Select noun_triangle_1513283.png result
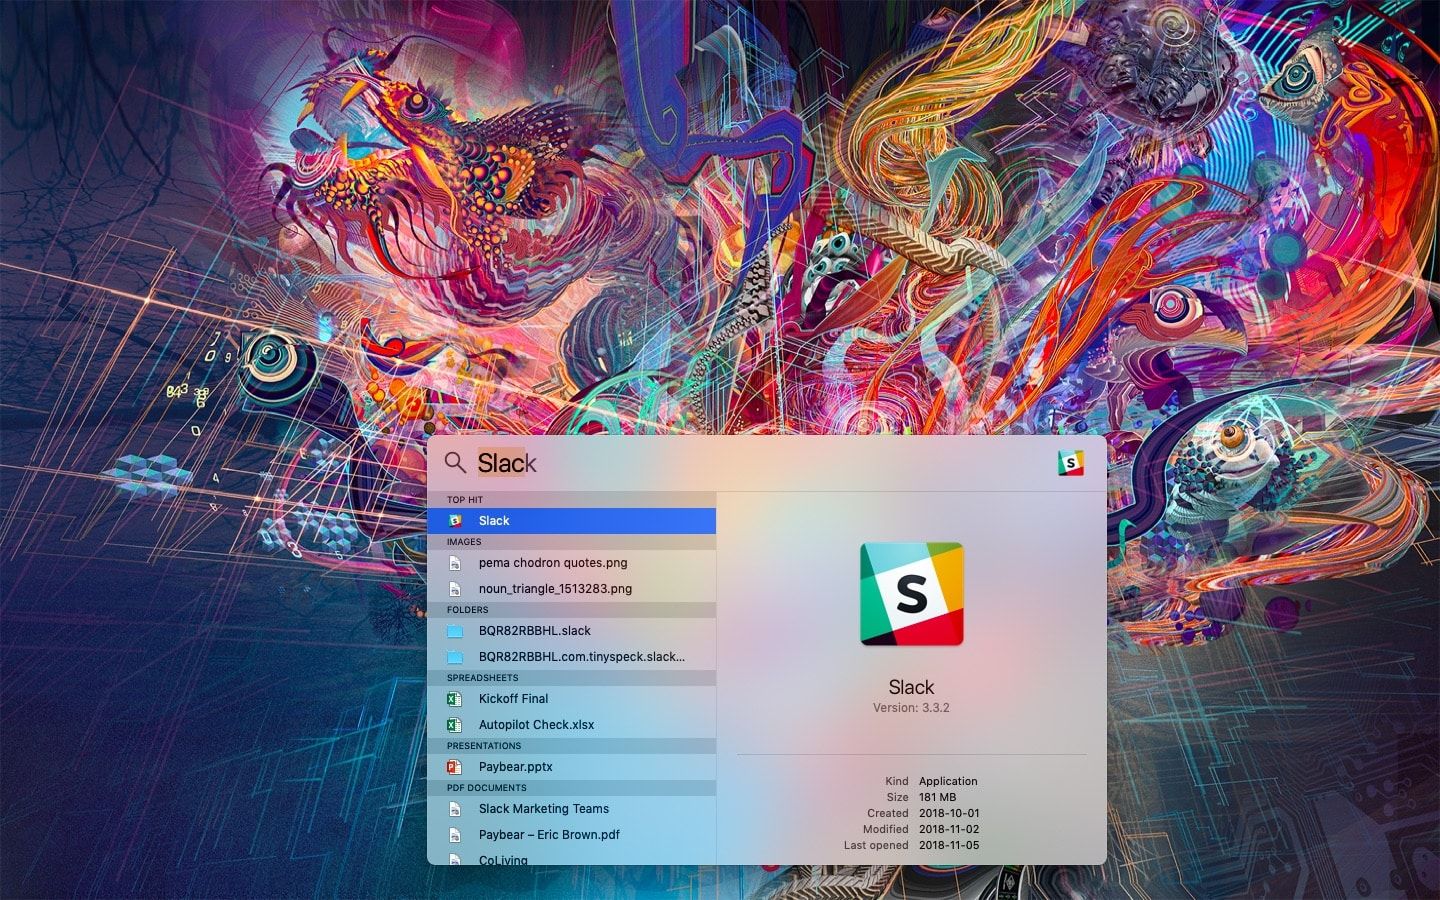The width and height of the screenshot is (1440, 900). point(571,589)
